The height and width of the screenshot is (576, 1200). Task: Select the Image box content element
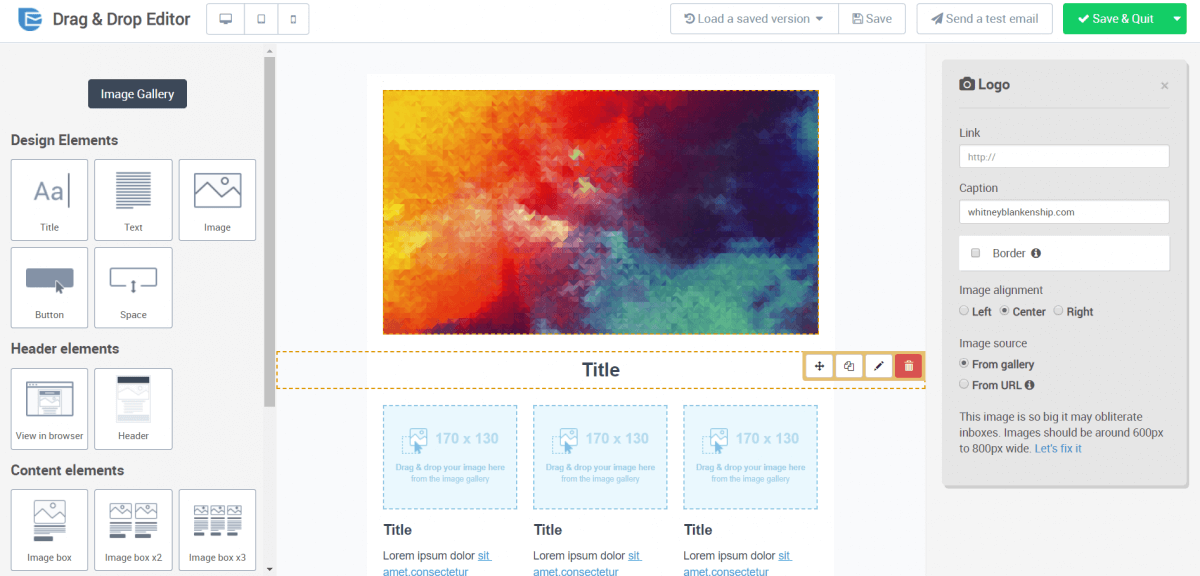point(49,530)
